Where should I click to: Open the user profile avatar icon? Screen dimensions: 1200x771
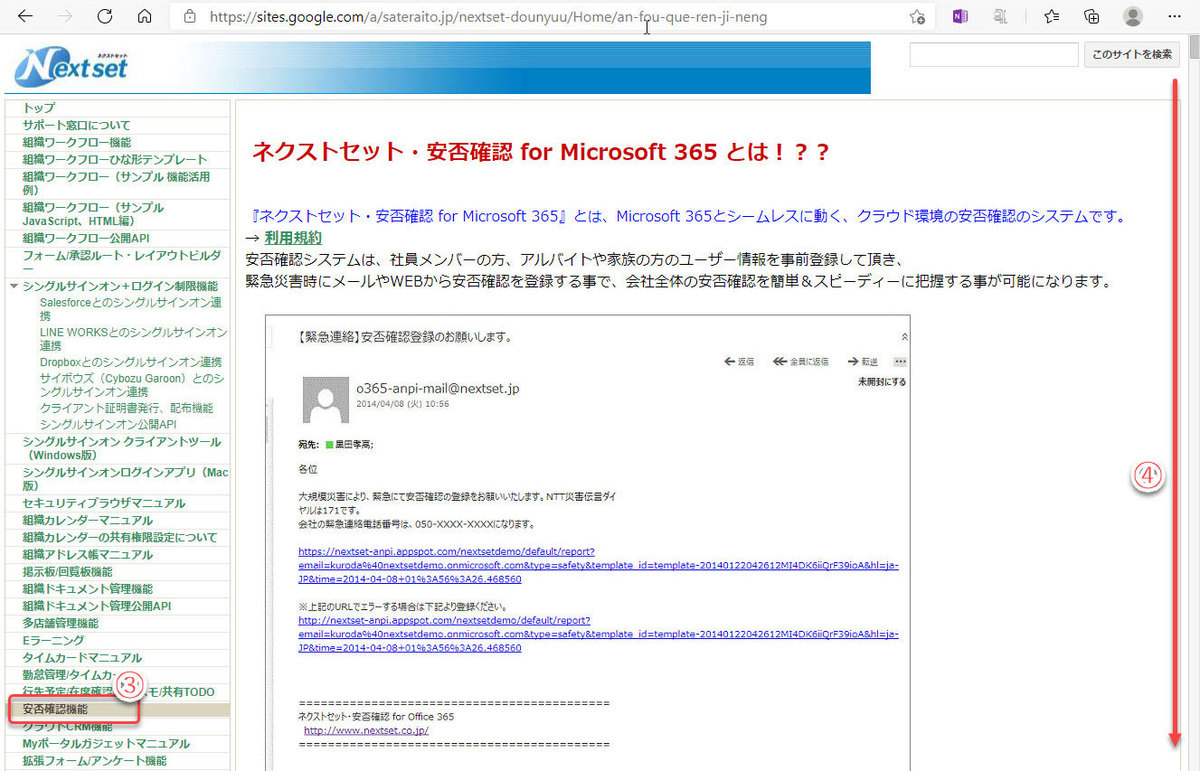(1133, 17)
